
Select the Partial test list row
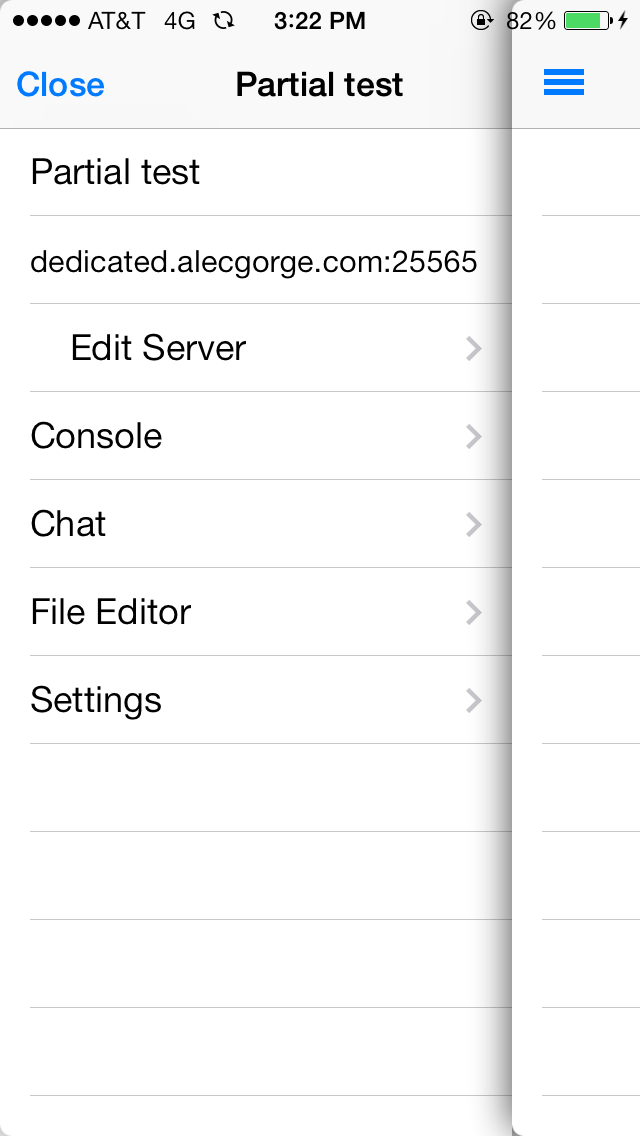pos(115,172)
